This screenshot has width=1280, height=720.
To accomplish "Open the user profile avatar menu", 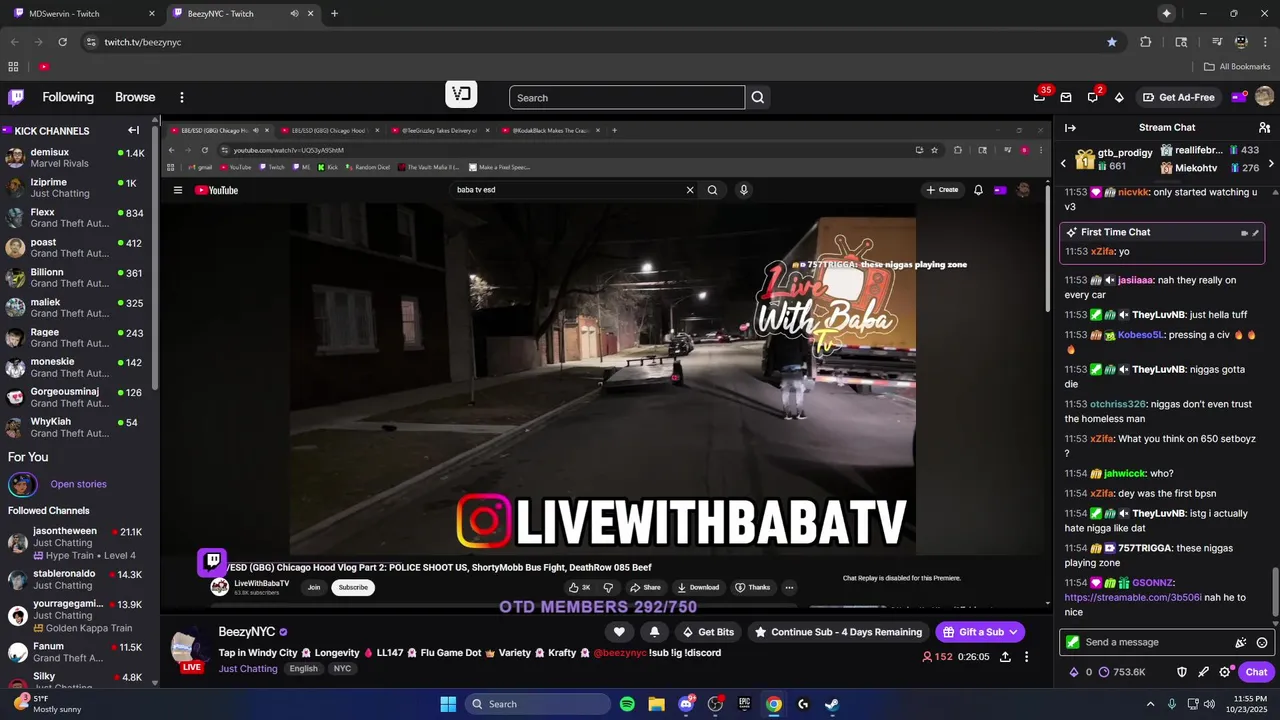I will [1264, 97].
